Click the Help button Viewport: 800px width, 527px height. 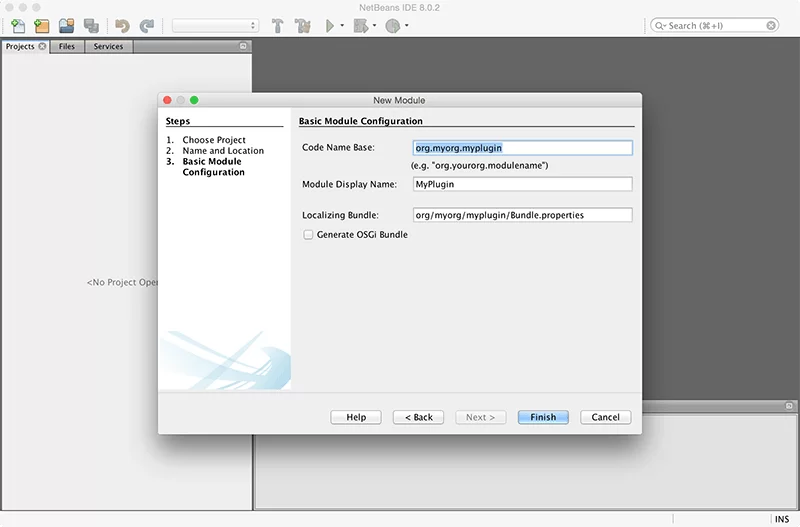[356, 417]
